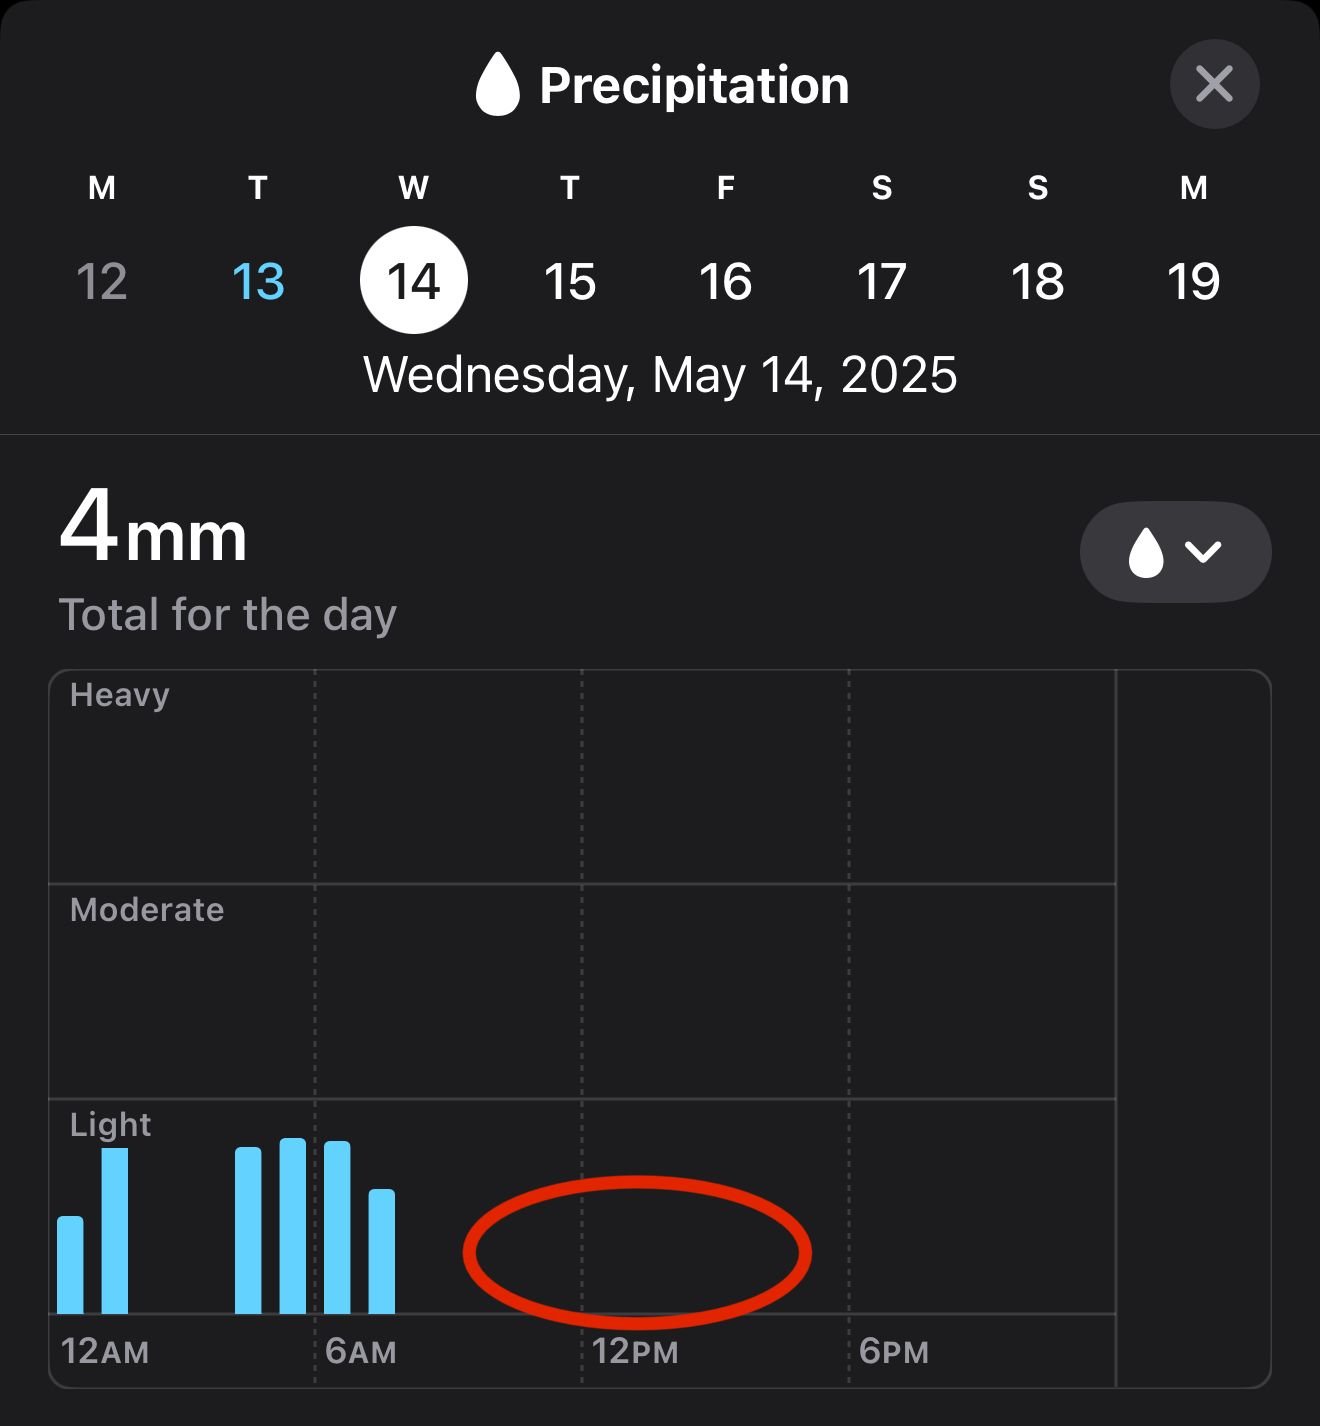Select Thursday the 15th
The image size is (1320, 1426).
coord(570,281)
